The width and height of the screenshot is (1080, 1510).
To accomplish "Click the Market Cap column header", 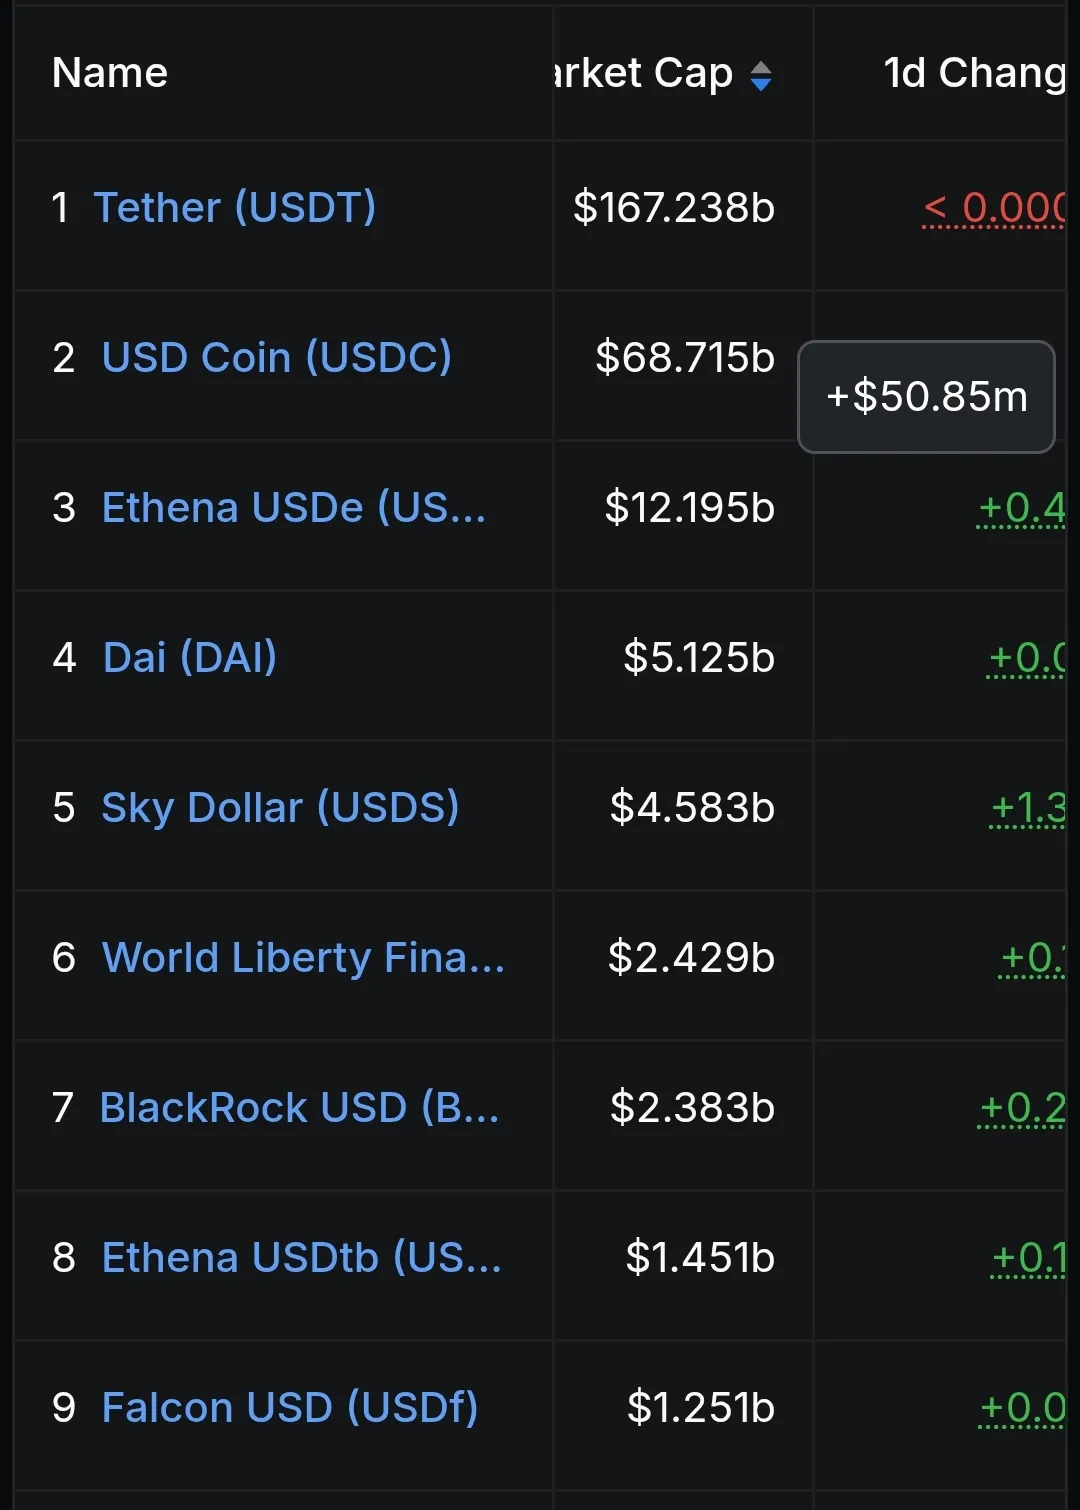I will tap(645, 73).
